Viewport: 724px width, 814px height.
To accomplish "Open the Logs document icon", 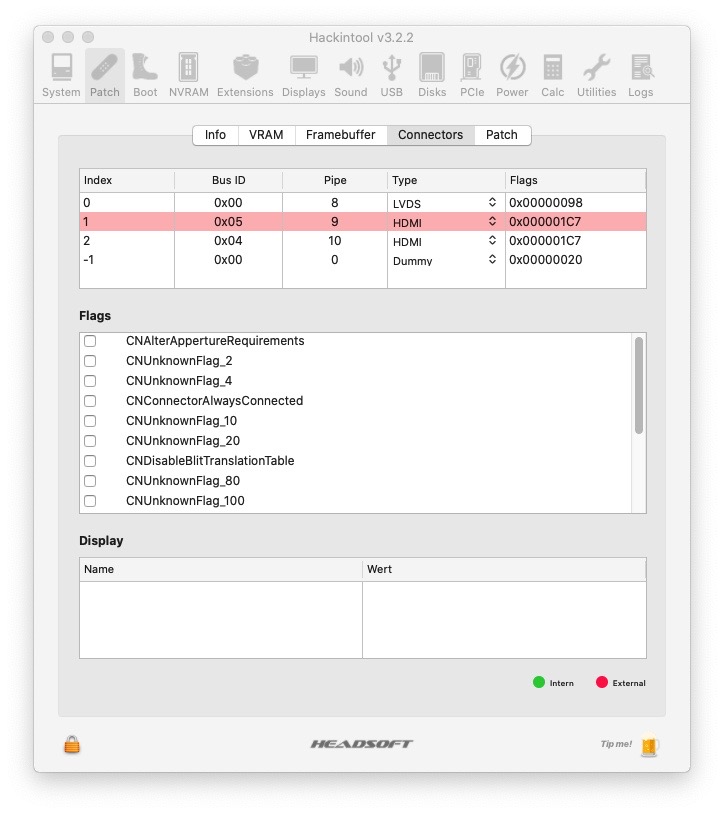I will click(641, 67).
